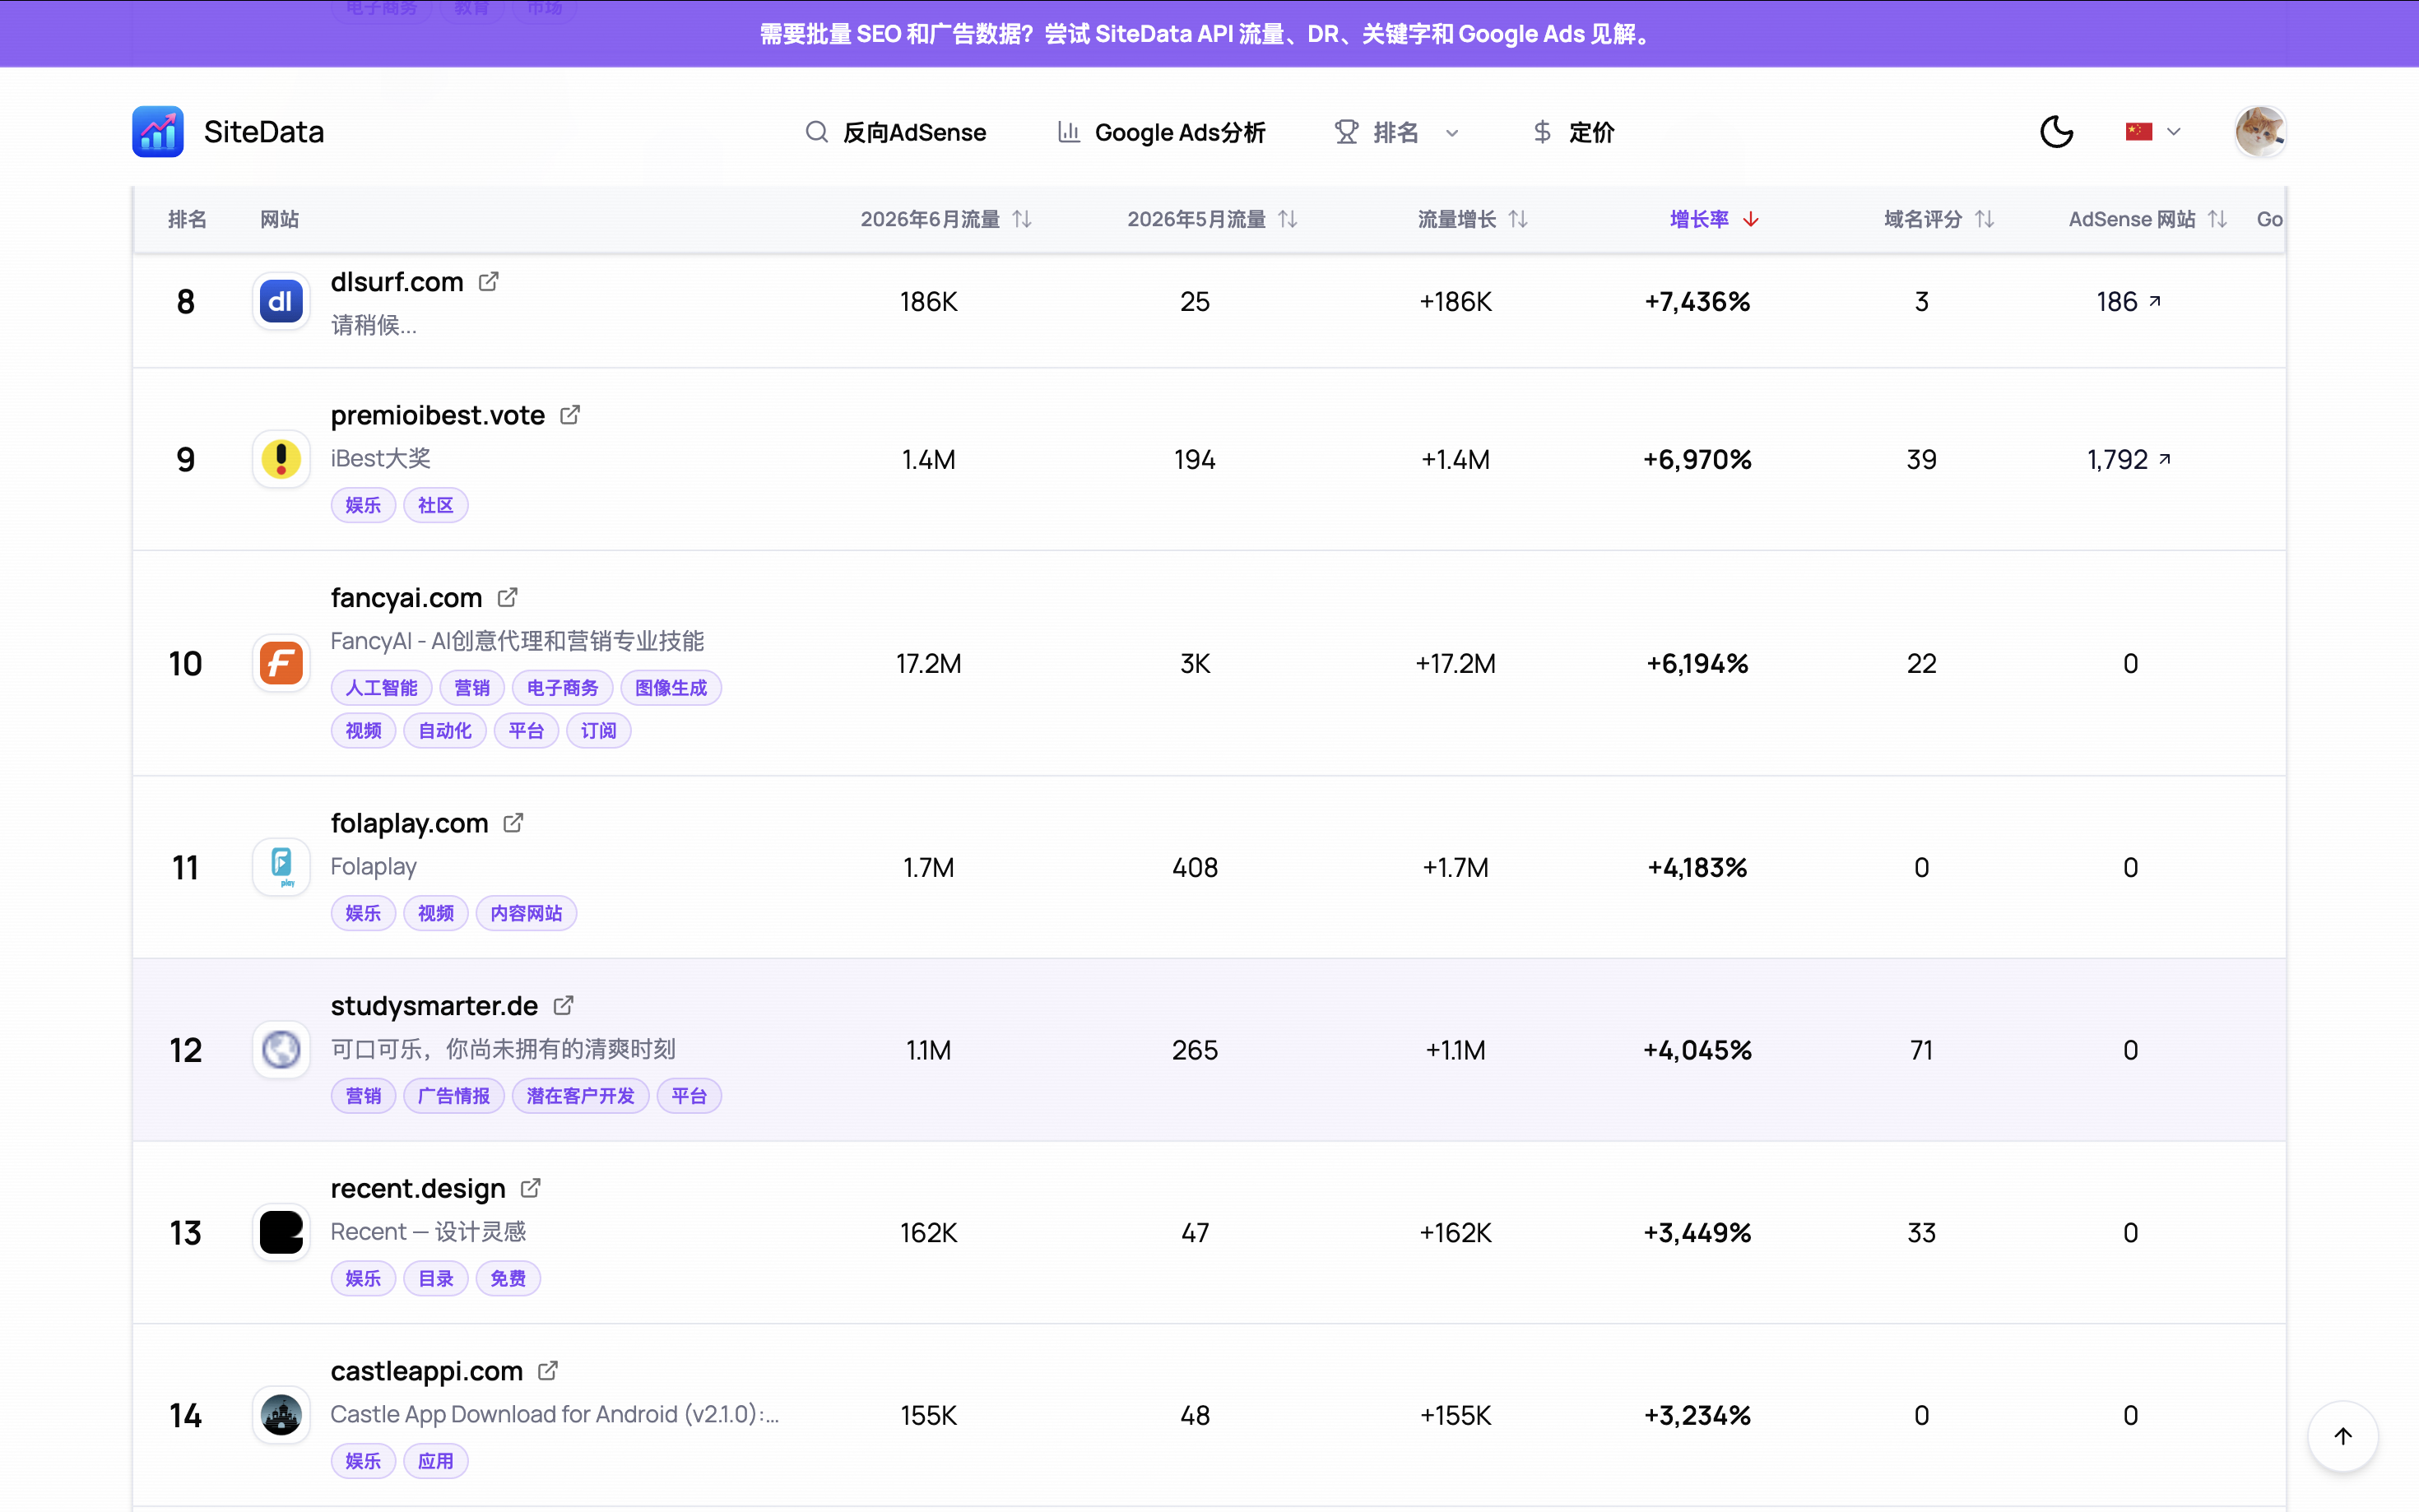This screenshot has height=1512, width=2419.
Task: Back to top with the arrow button
Action: click(x=2342, y=1436)
